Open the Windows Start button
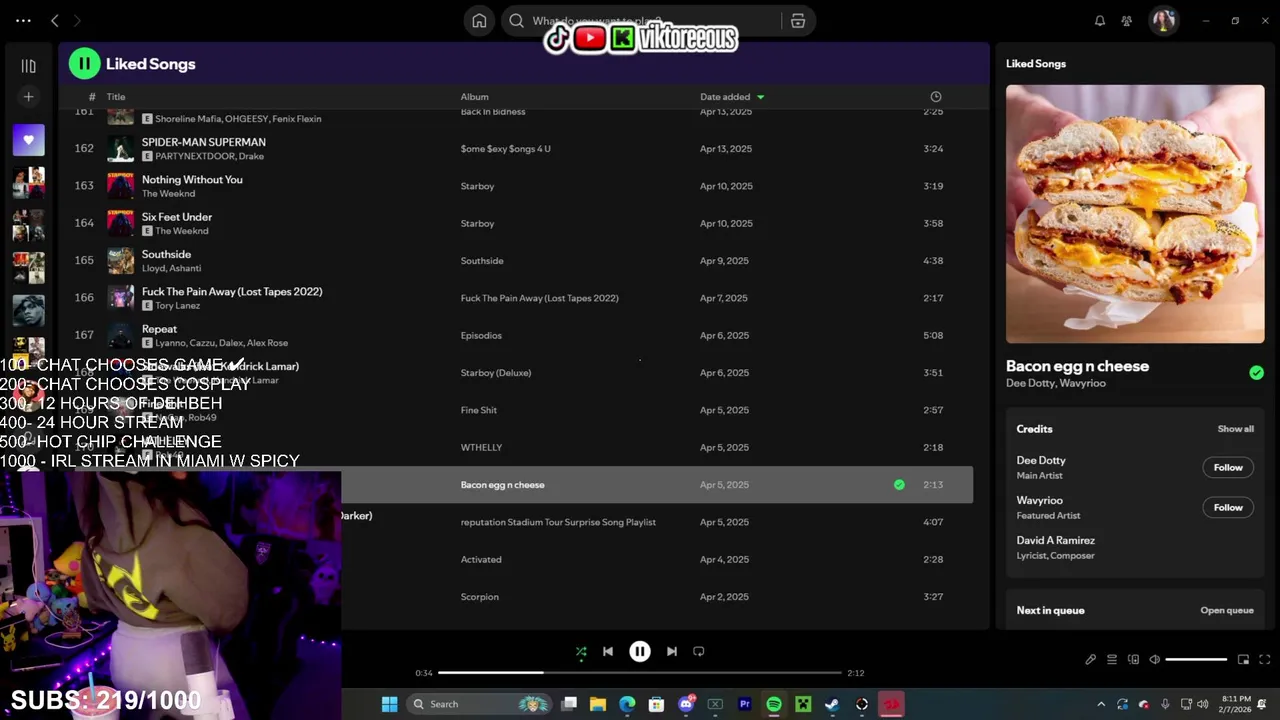The width and height of the screenshot is (1280, 720). 389,704
